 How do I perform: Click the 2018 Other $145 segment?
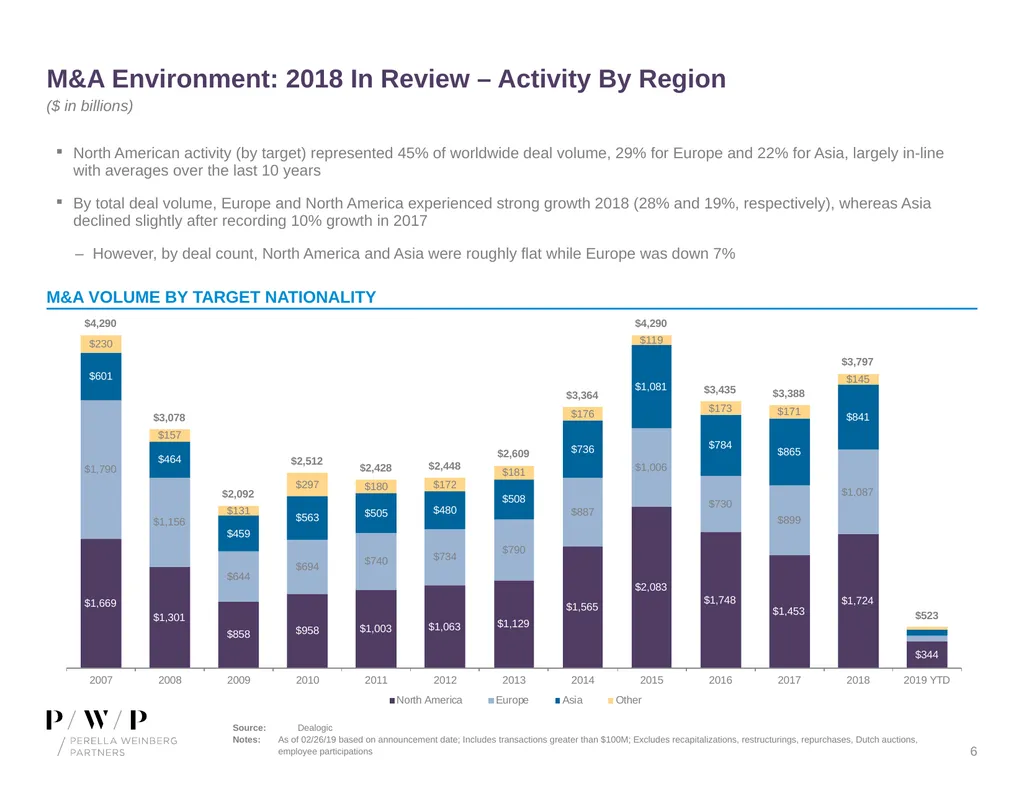pos(858,379)
